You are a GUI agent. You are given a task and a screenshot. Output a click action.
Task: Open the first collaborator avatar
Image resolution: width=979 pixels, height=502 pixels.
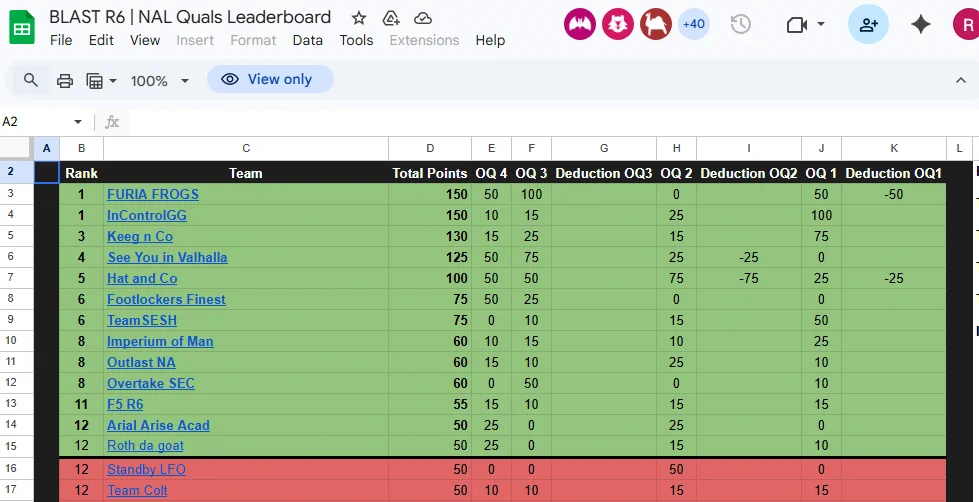pos(579,24)
